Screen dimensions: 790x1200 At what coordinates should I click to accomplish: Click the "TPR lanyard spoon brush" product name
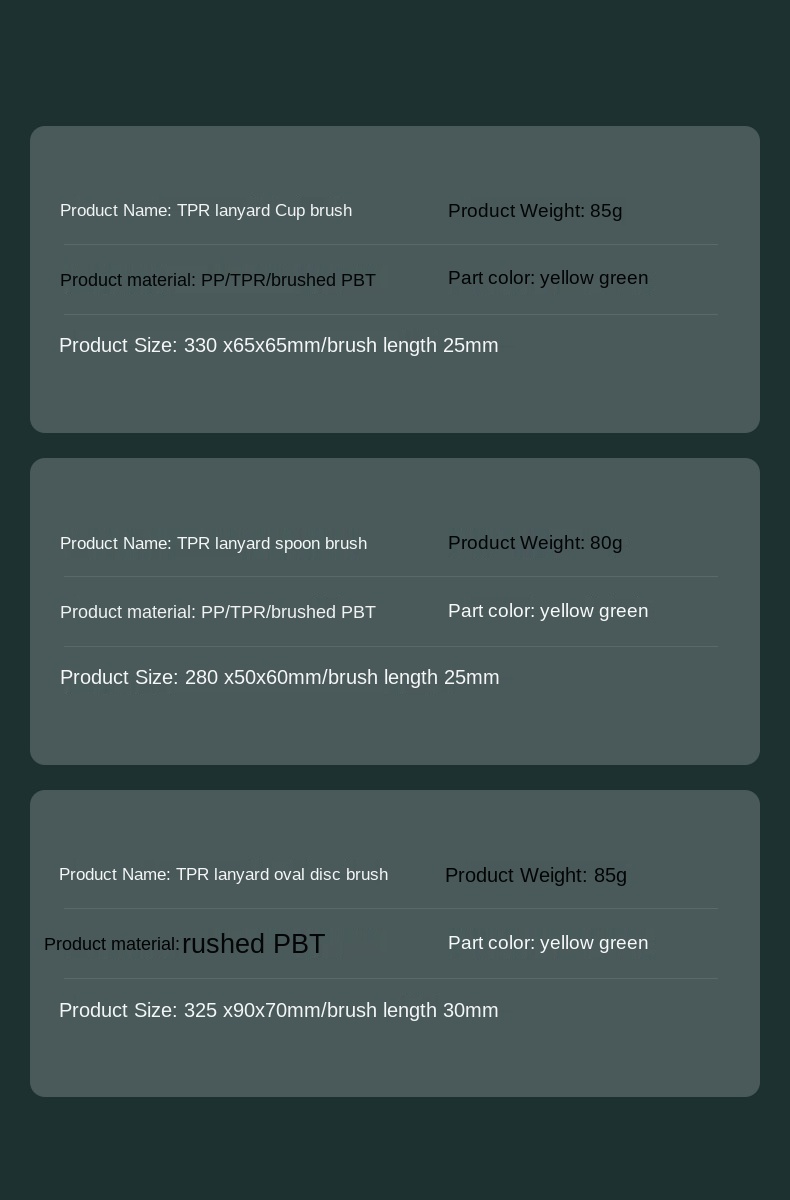pyautogui.click(x=213, y=544)
